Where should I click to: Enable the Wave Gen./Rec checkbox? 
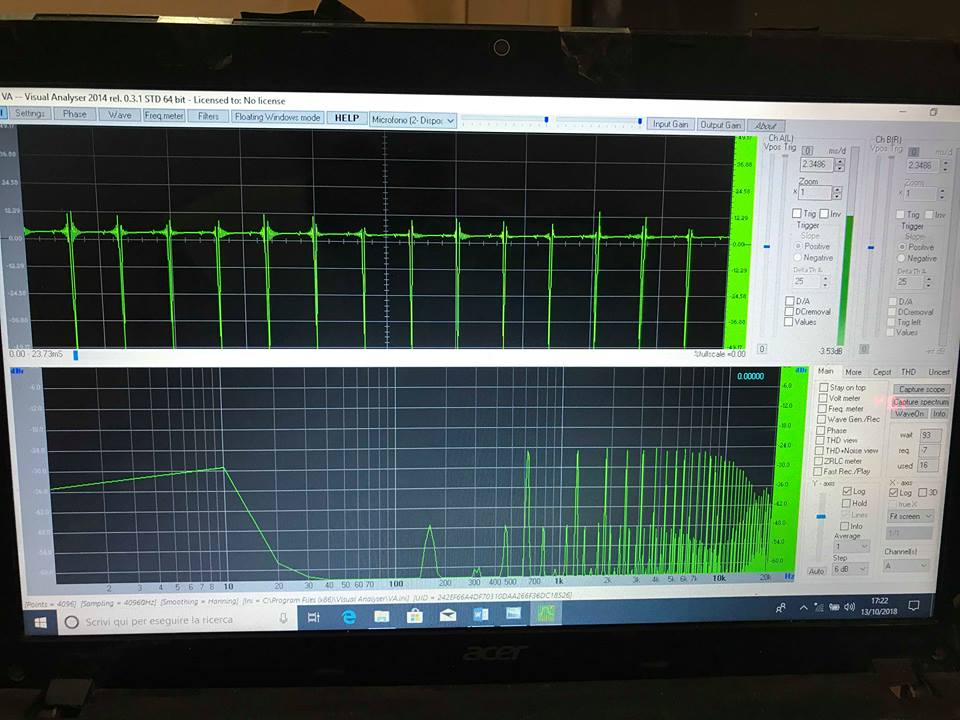822,419
